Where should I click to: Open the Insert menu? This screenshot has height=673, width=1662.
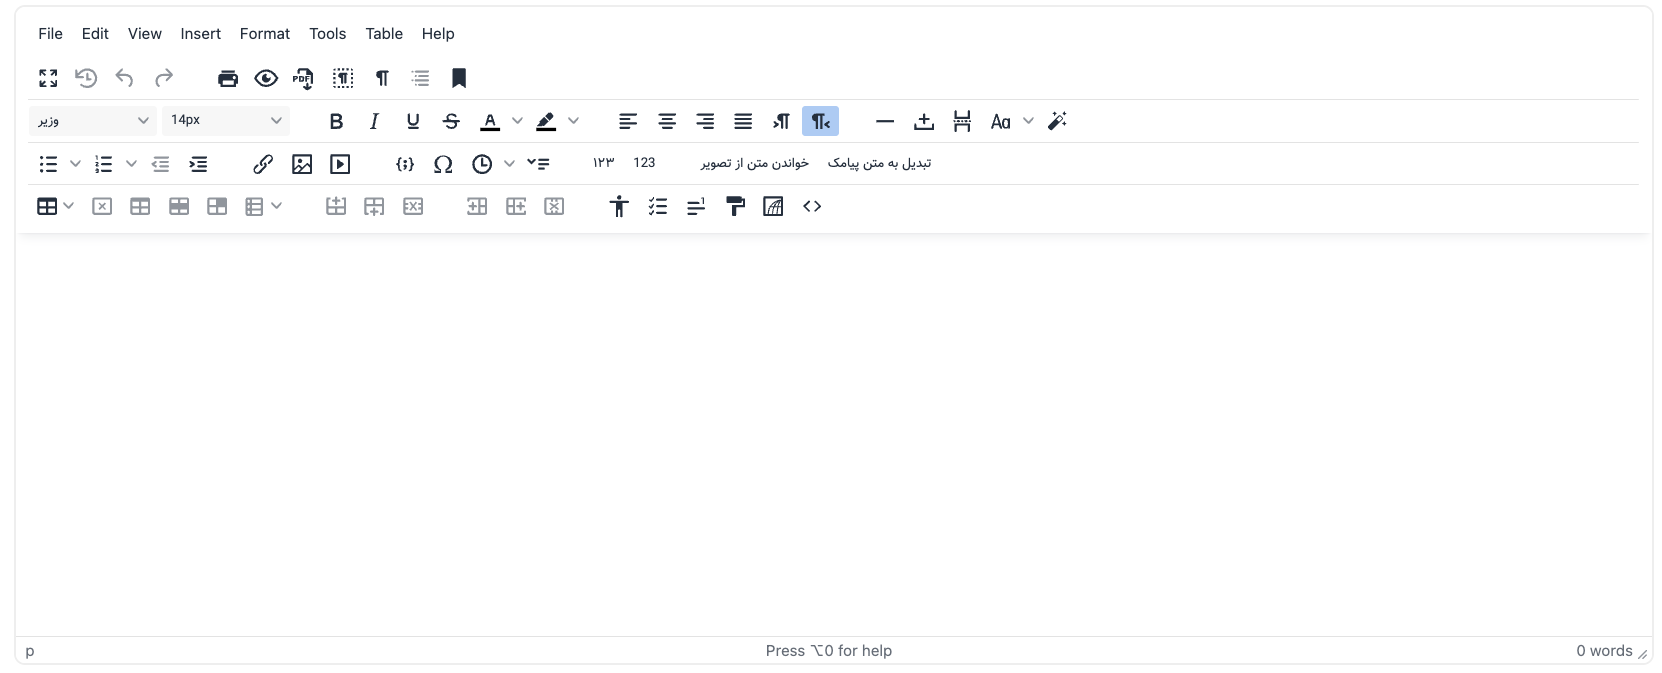tap(200, 34)
